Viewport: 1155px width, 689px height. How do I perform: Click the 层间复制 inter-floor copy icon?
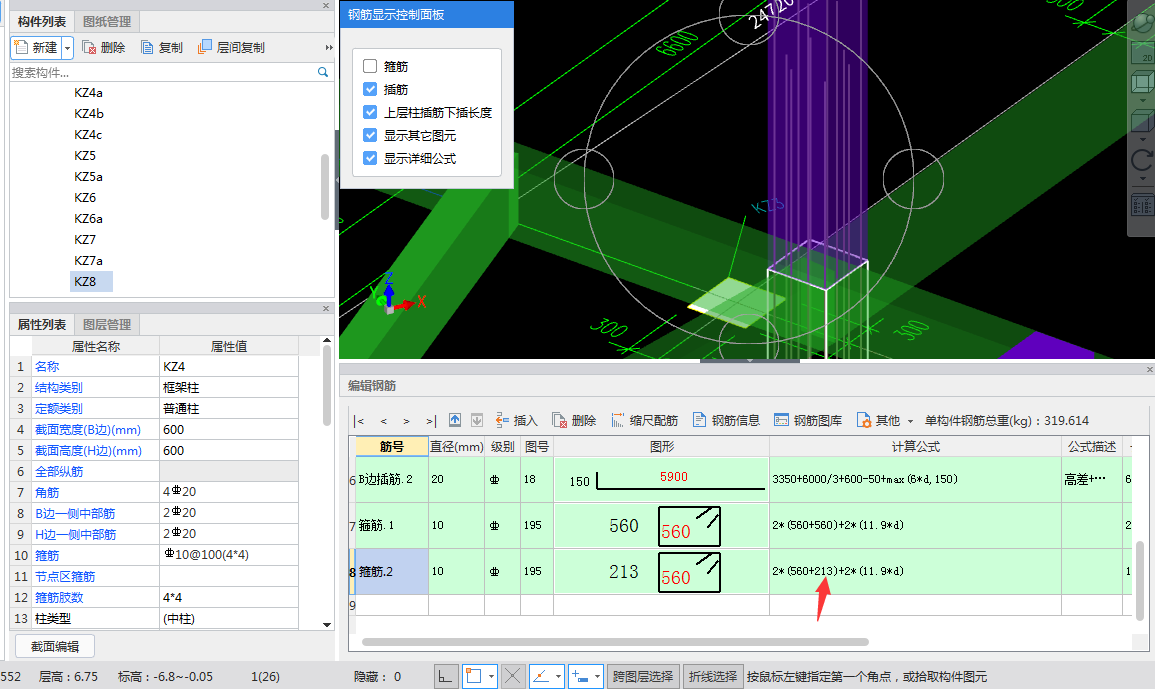tap(205, 47)
